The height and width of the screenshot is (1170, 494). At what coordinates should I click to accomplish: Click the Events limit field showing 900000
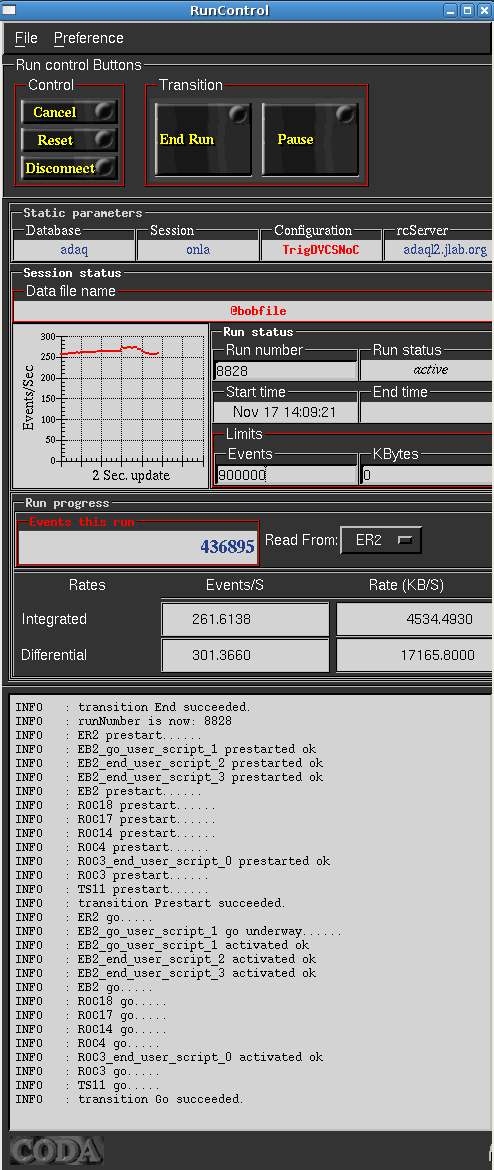(286, 475)
